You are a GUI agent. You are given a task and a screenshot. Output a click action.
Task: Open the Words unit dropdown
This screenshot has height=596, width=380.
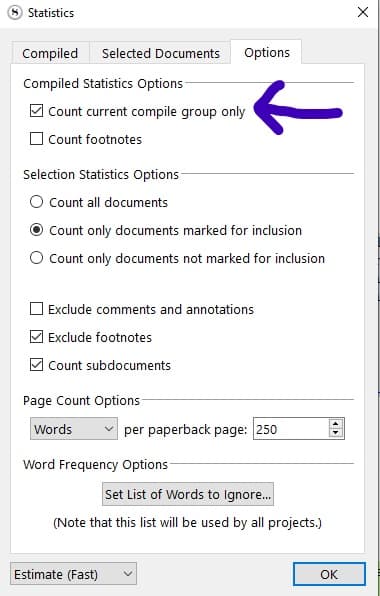pos(74,429)
